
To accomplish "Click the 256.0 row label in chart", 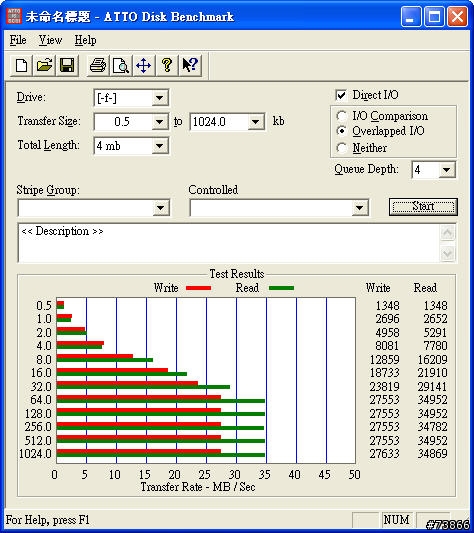I will point(38,427).
